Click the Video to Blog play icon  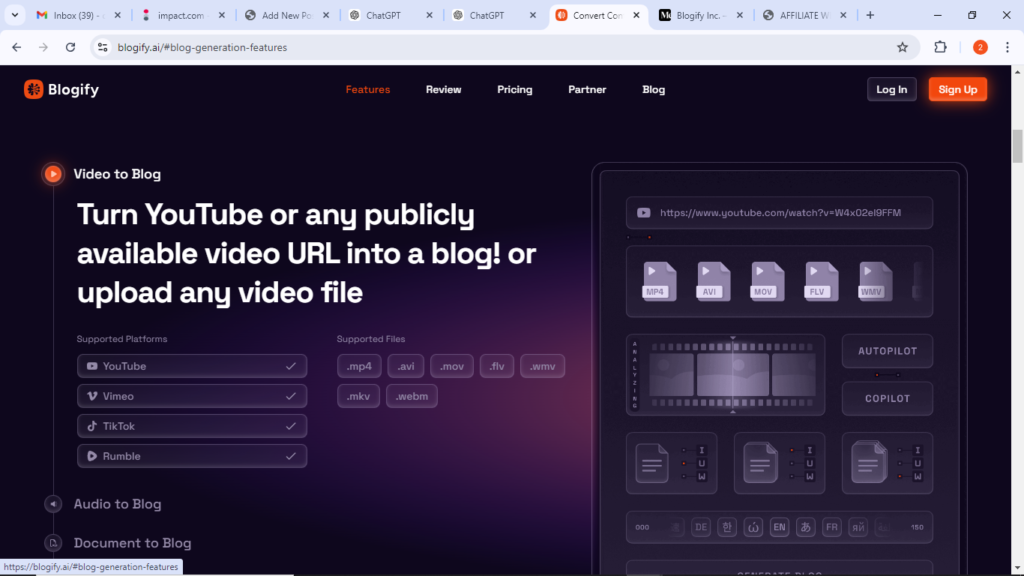pyautogui.click(x=53, y=174)
